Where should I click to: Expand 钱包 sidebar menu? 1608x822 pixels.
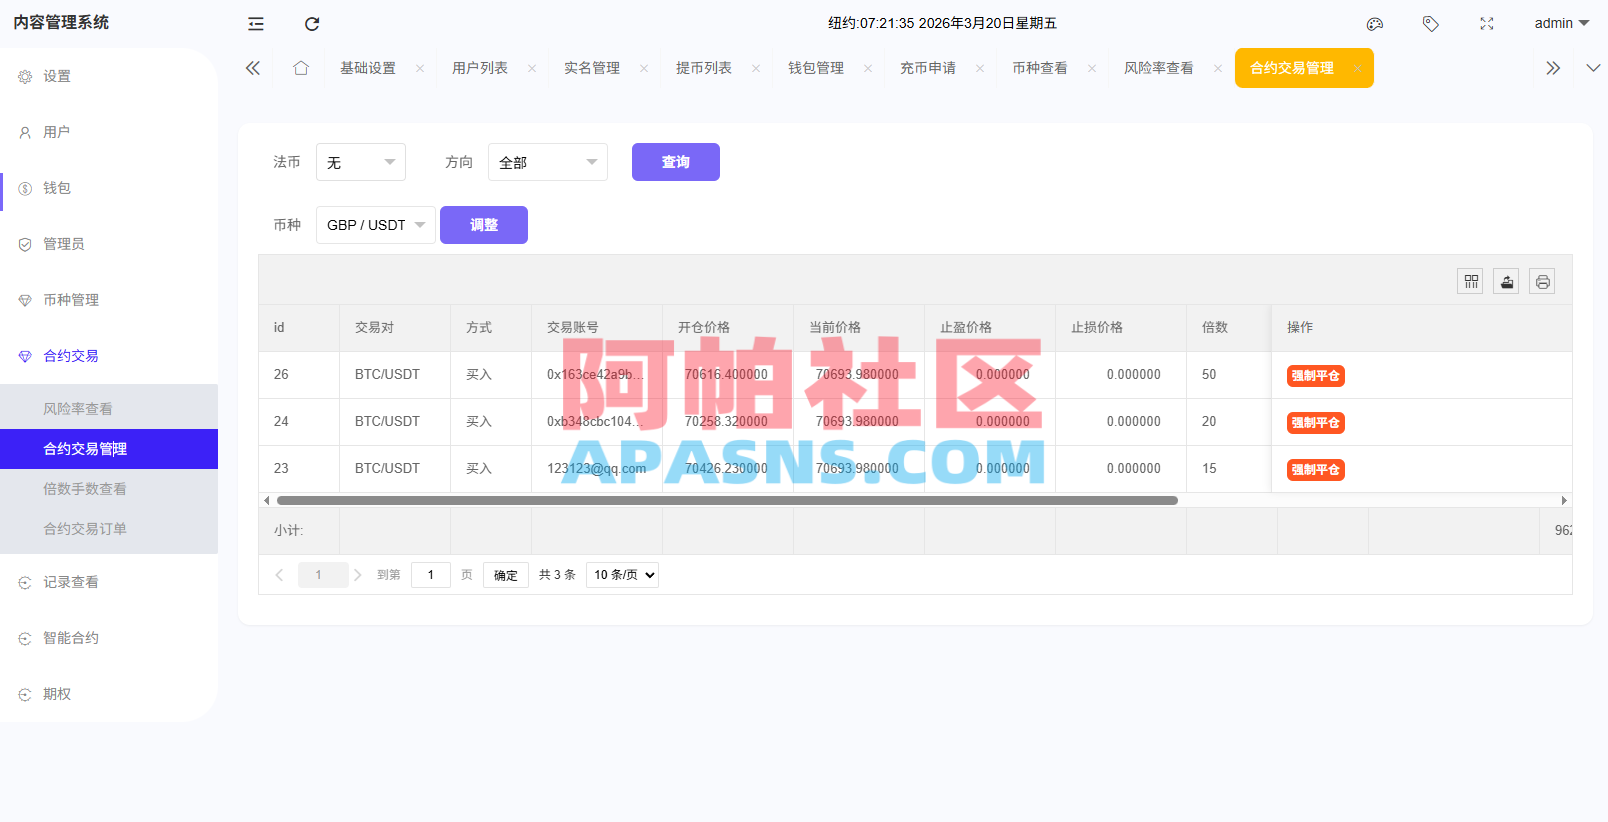(x=109, y=188)
